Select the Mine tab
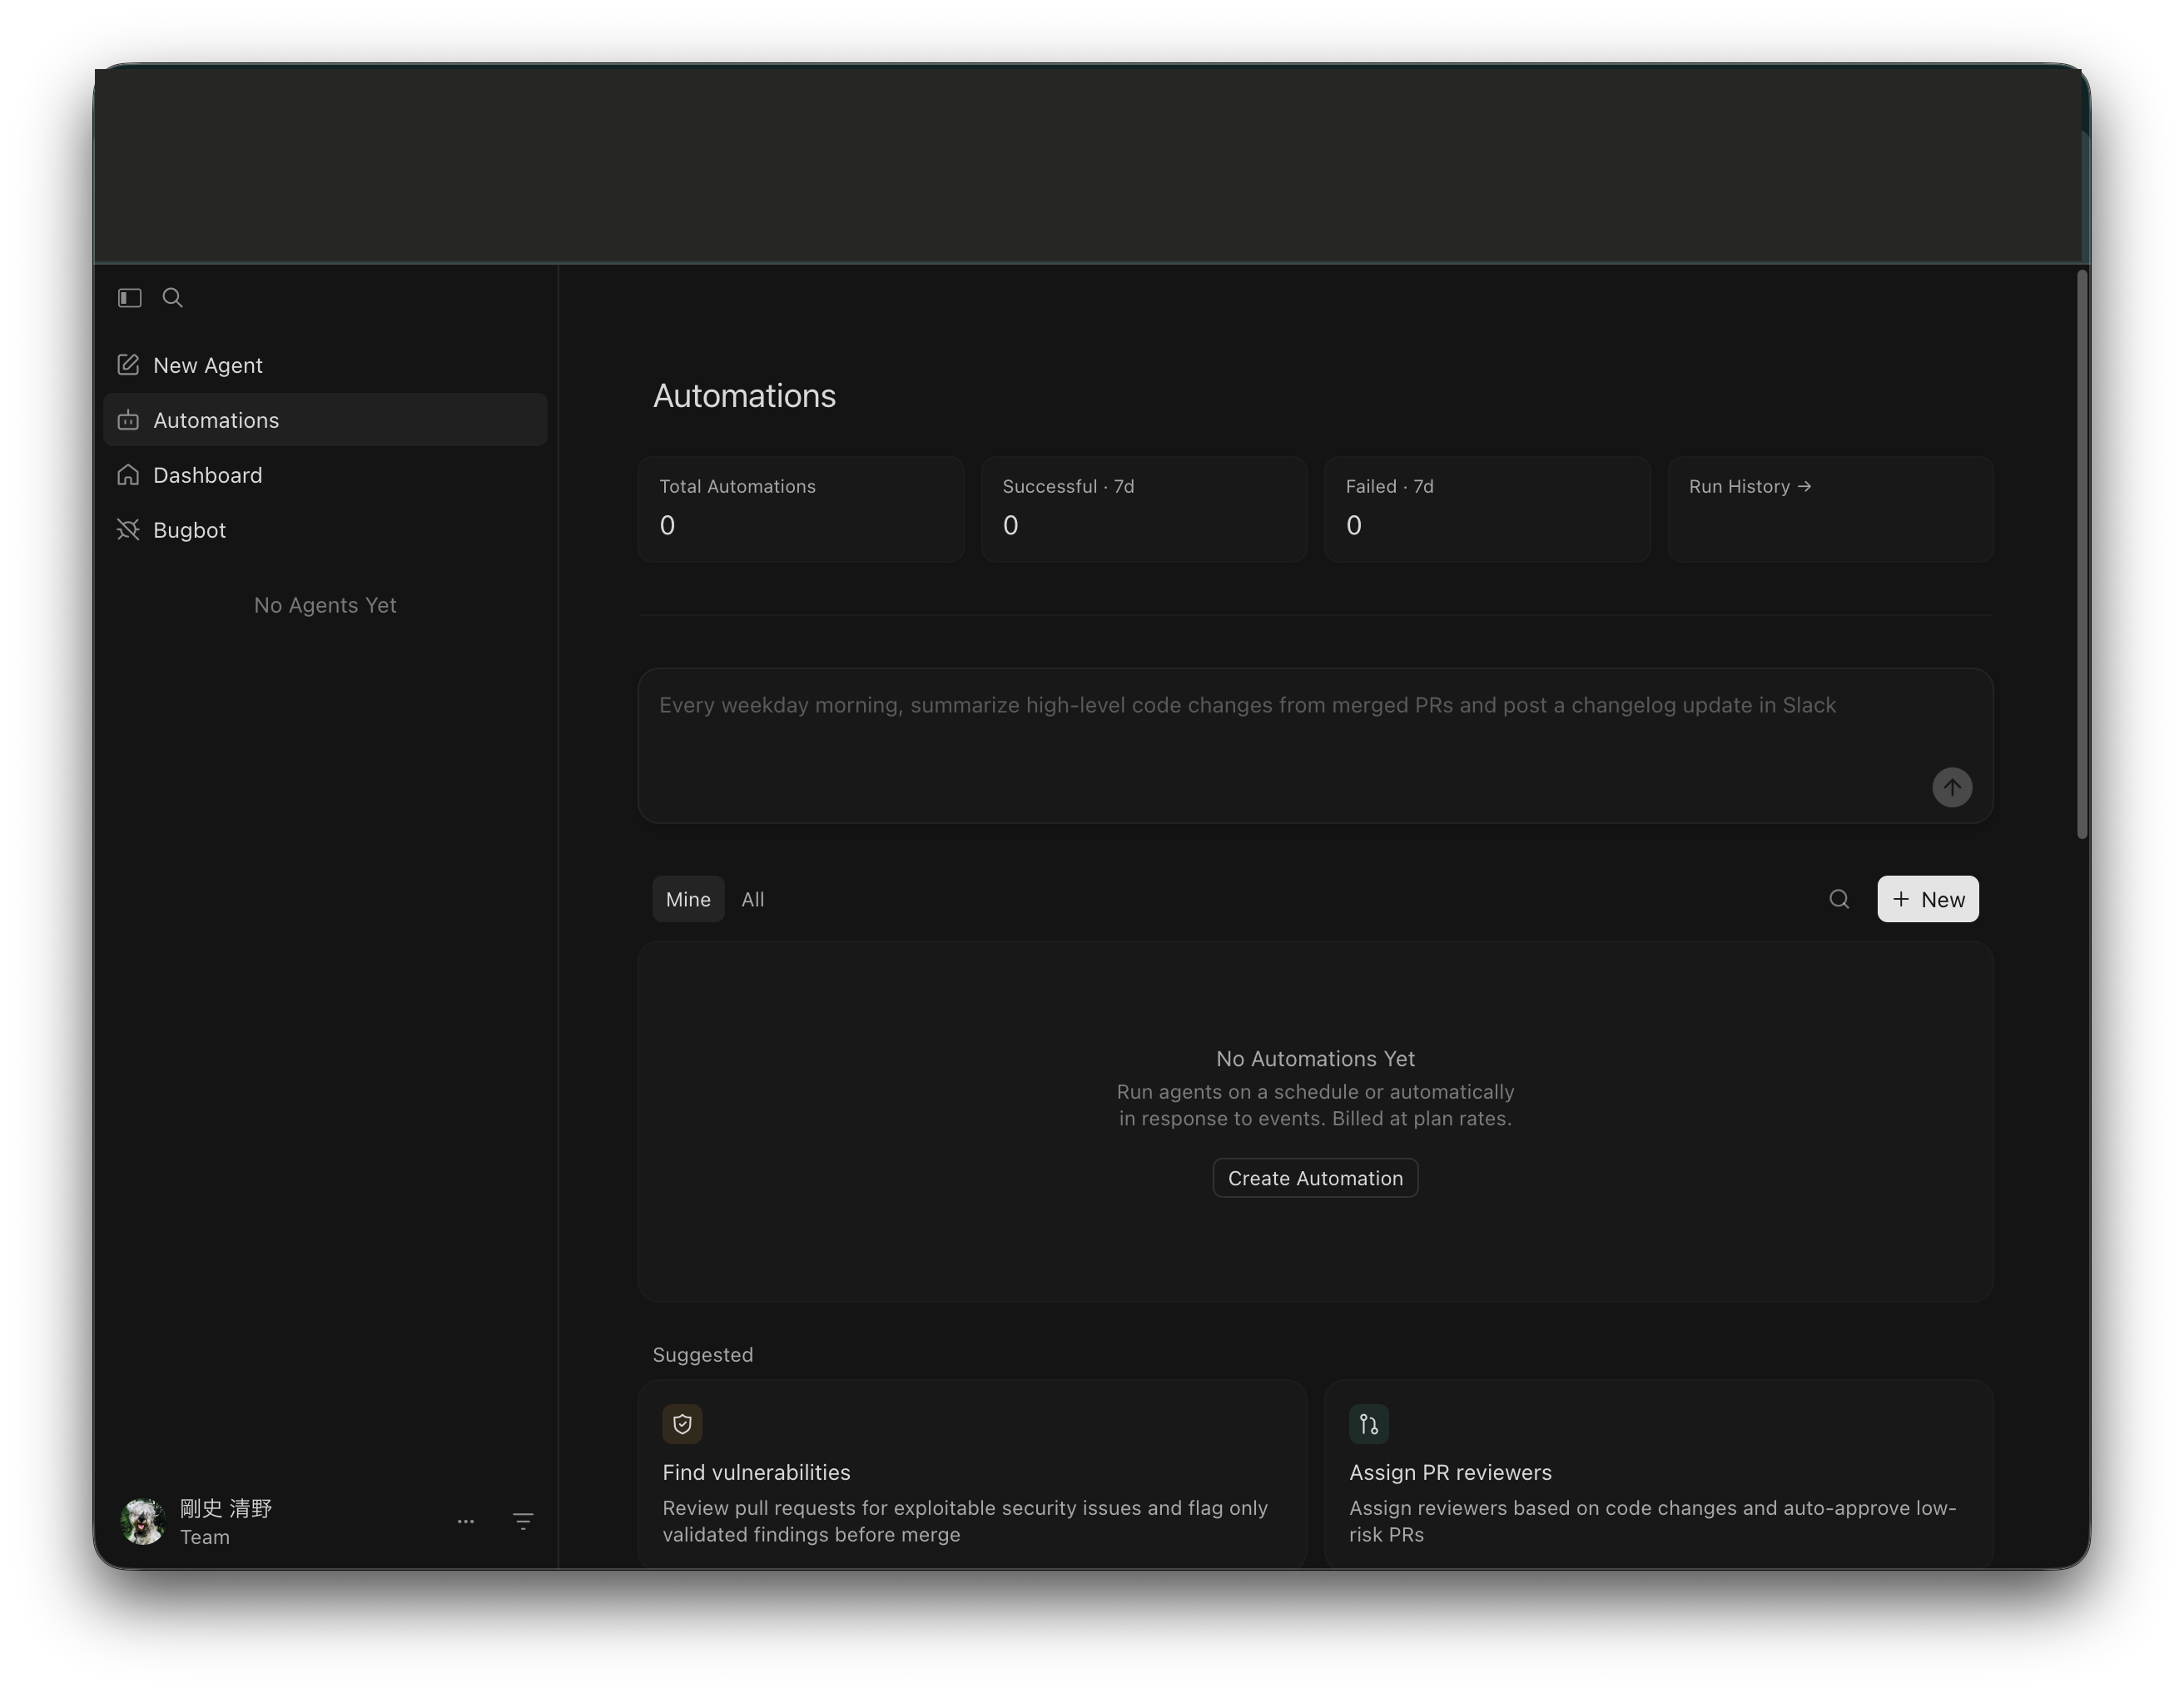 687,899
